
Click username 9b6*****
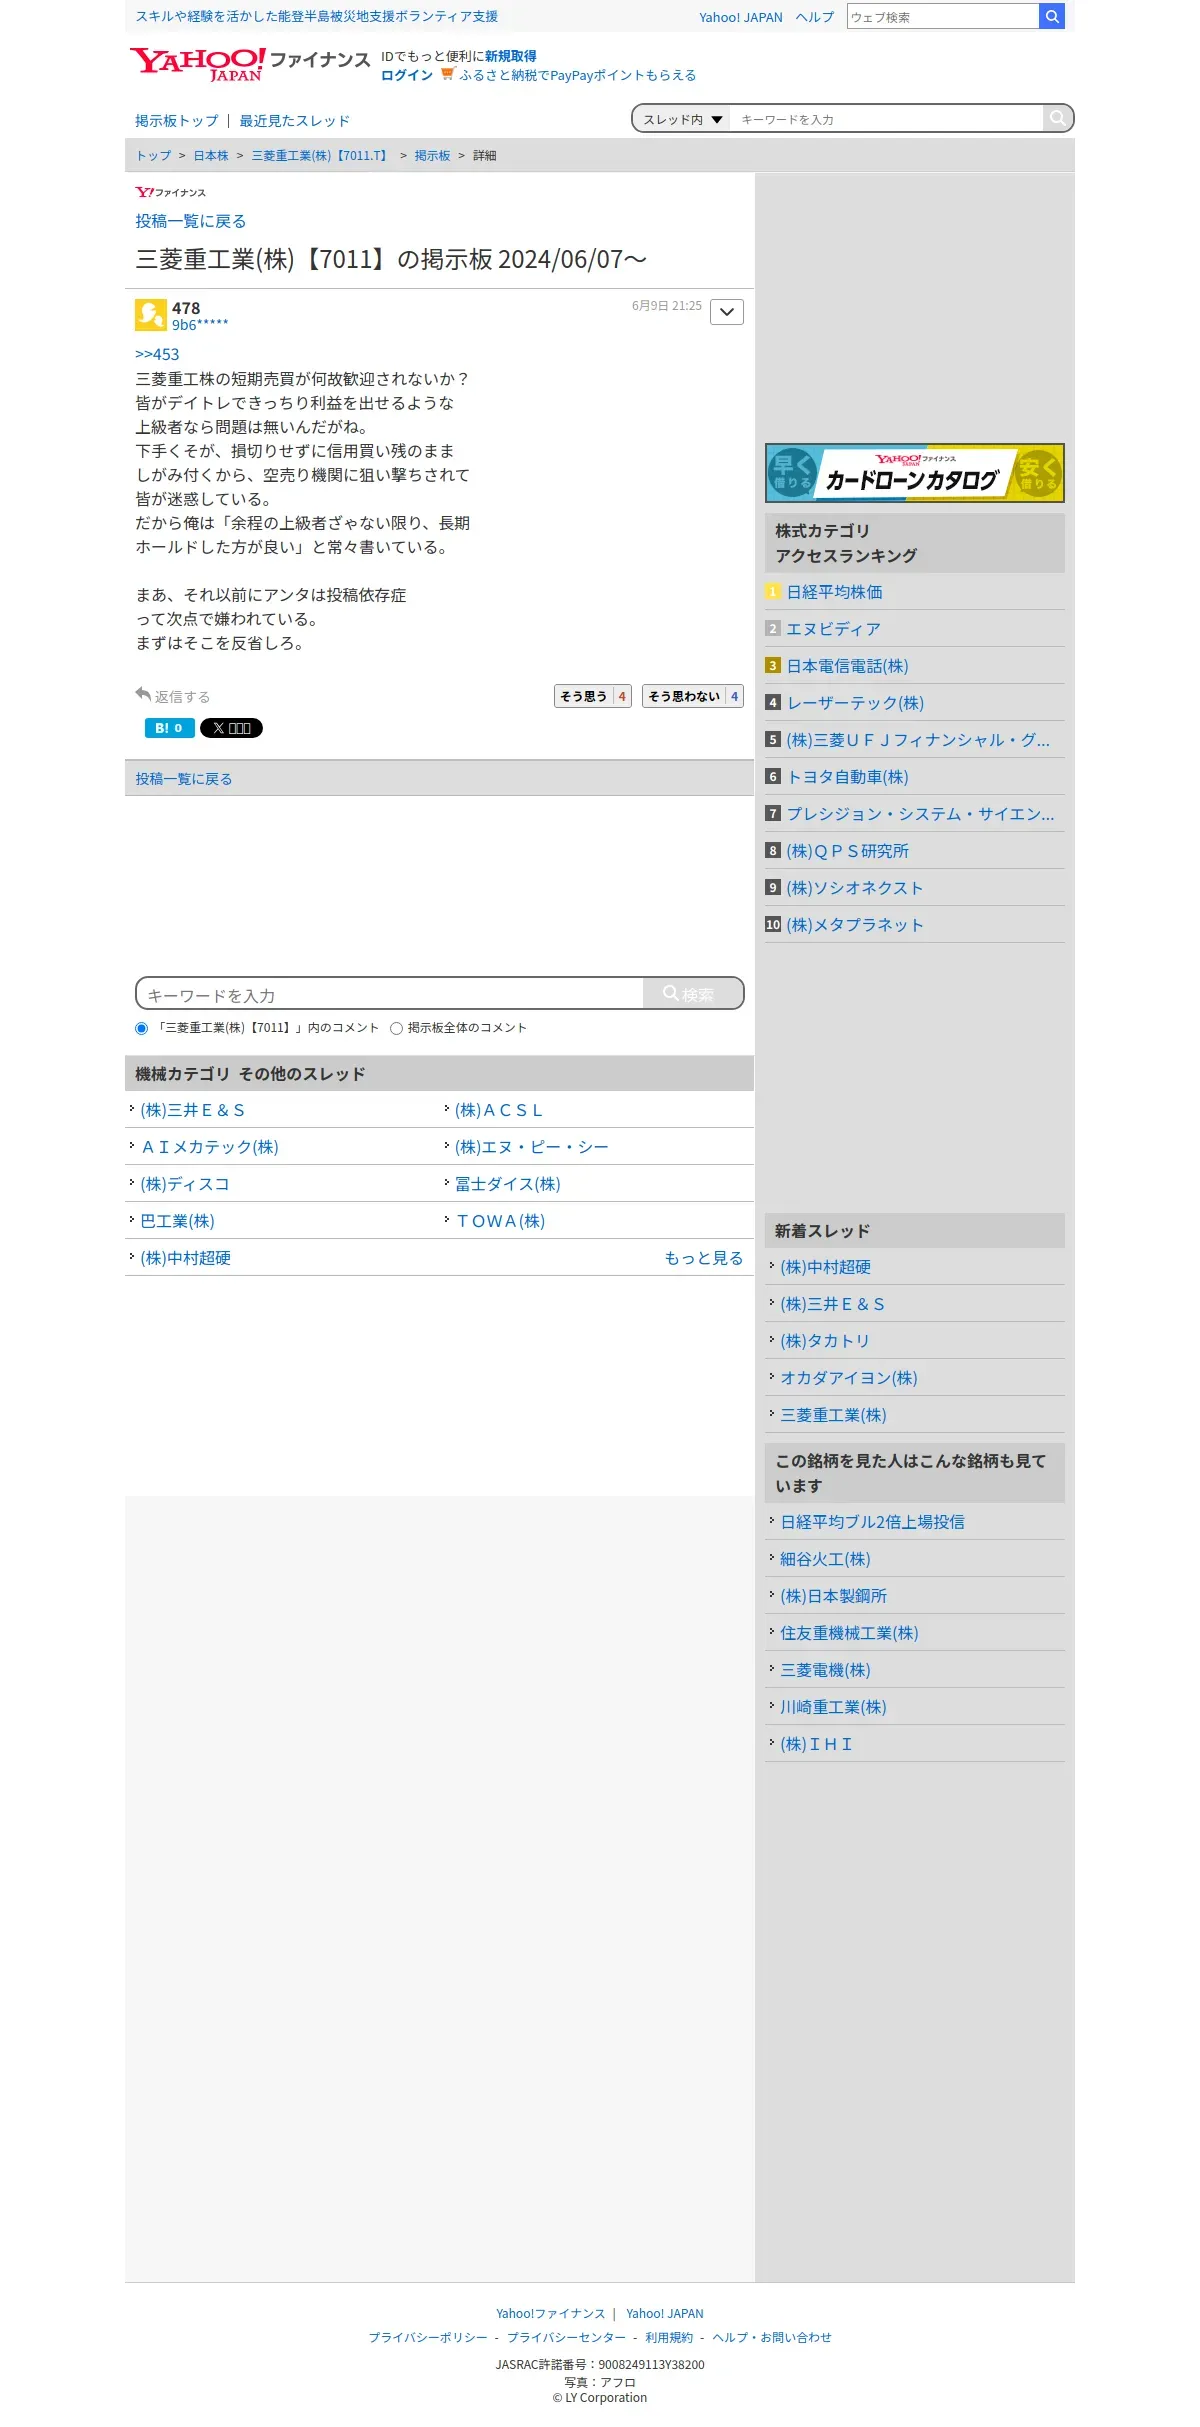point(200,325)
